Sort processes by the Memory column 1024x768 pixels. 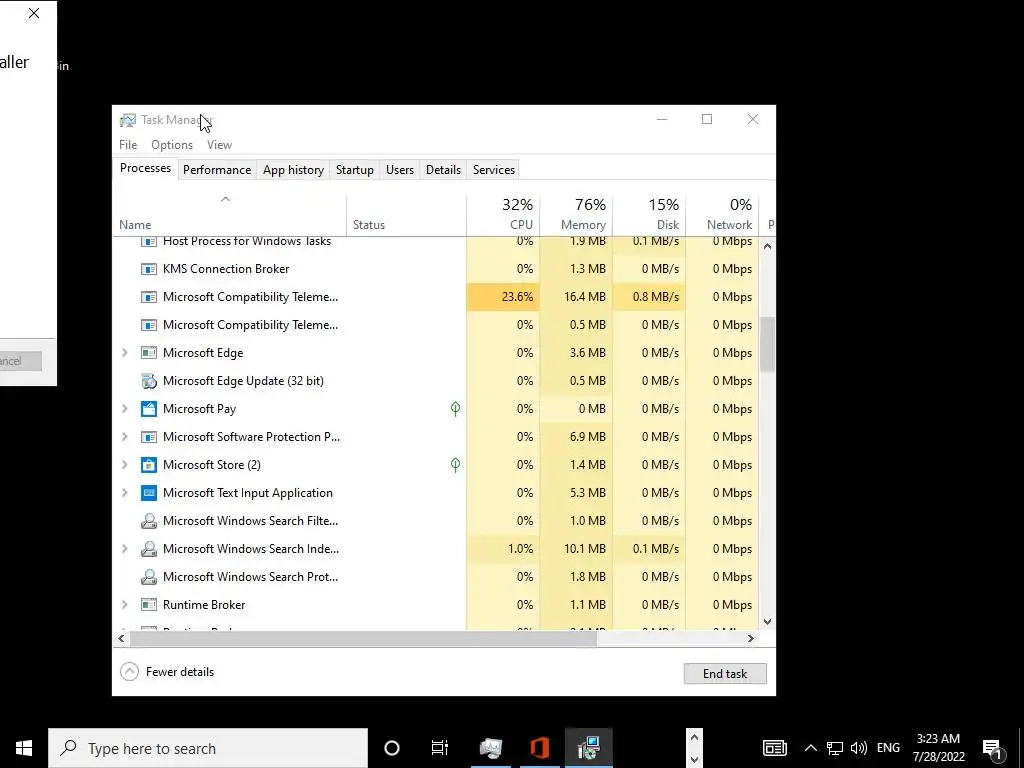(x=577, y=216)
